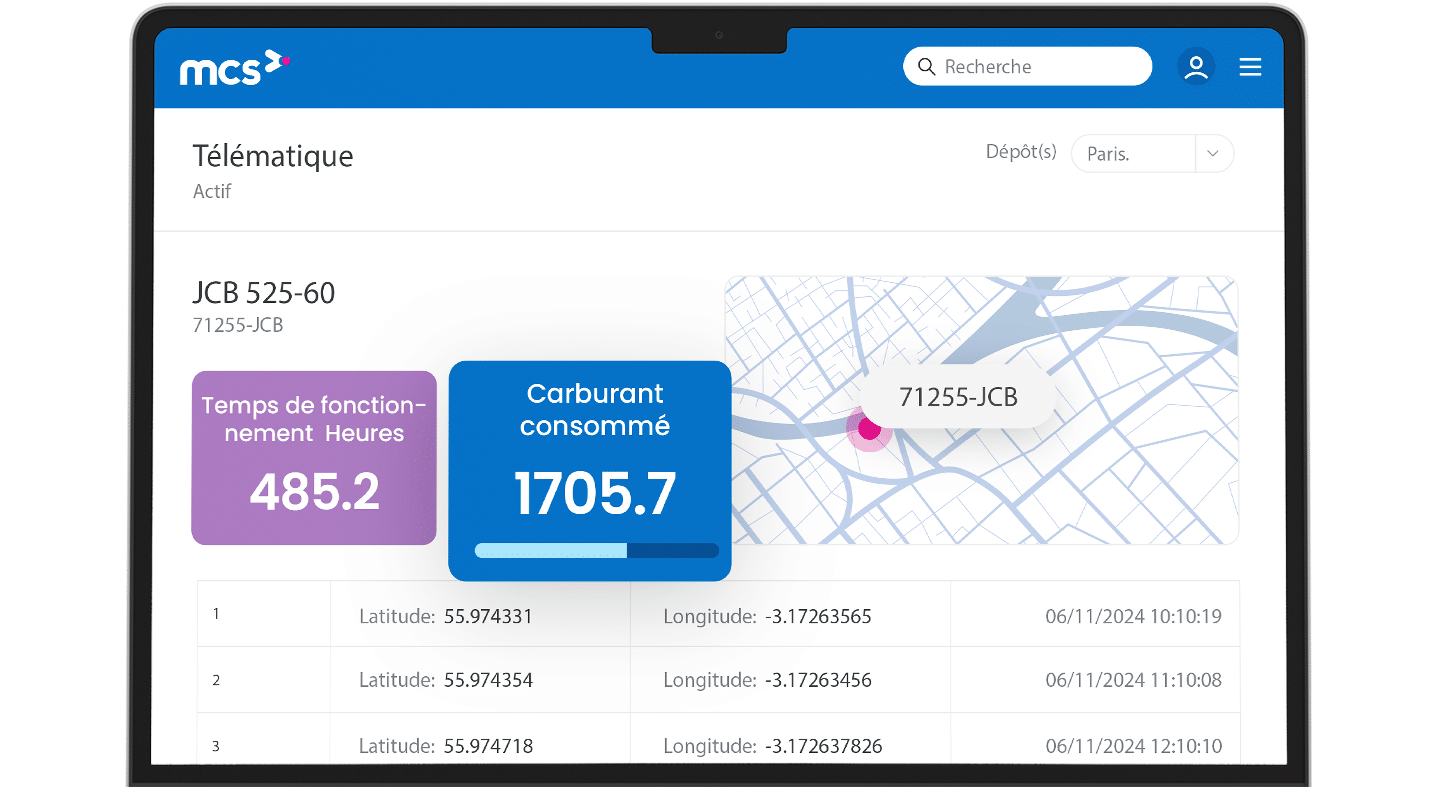1432x788 pixels.
Task: Open the user profile icon
Action: (1195, 67)
